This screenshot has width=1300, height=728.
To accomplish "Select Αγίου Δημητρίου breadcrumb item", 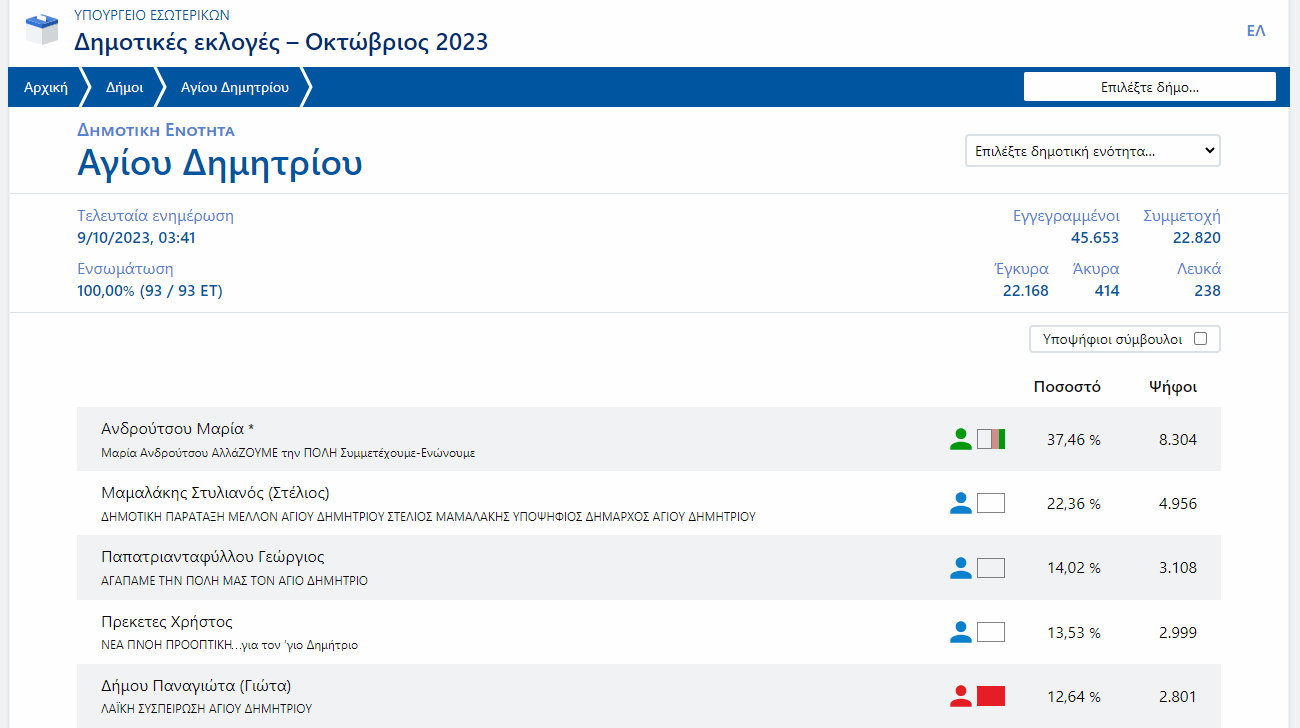I will point(235,87).
